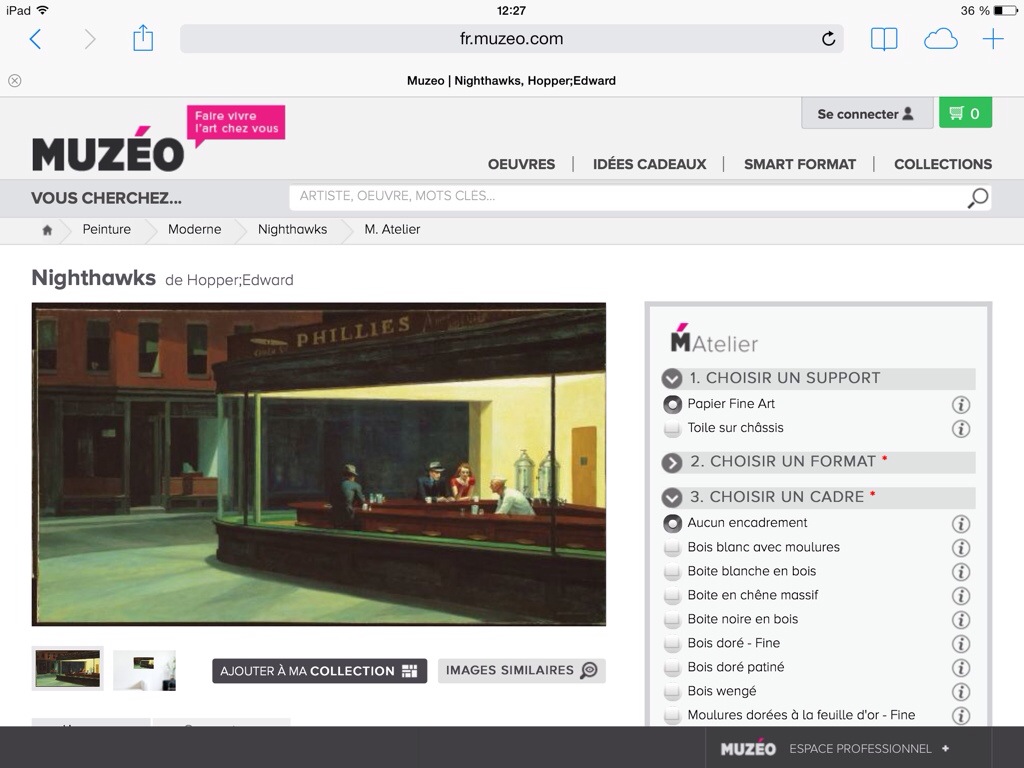Screen dimensions: 1024x768
Task: Open Safari bookmarks book icon
Action: [x=884, y=39]
